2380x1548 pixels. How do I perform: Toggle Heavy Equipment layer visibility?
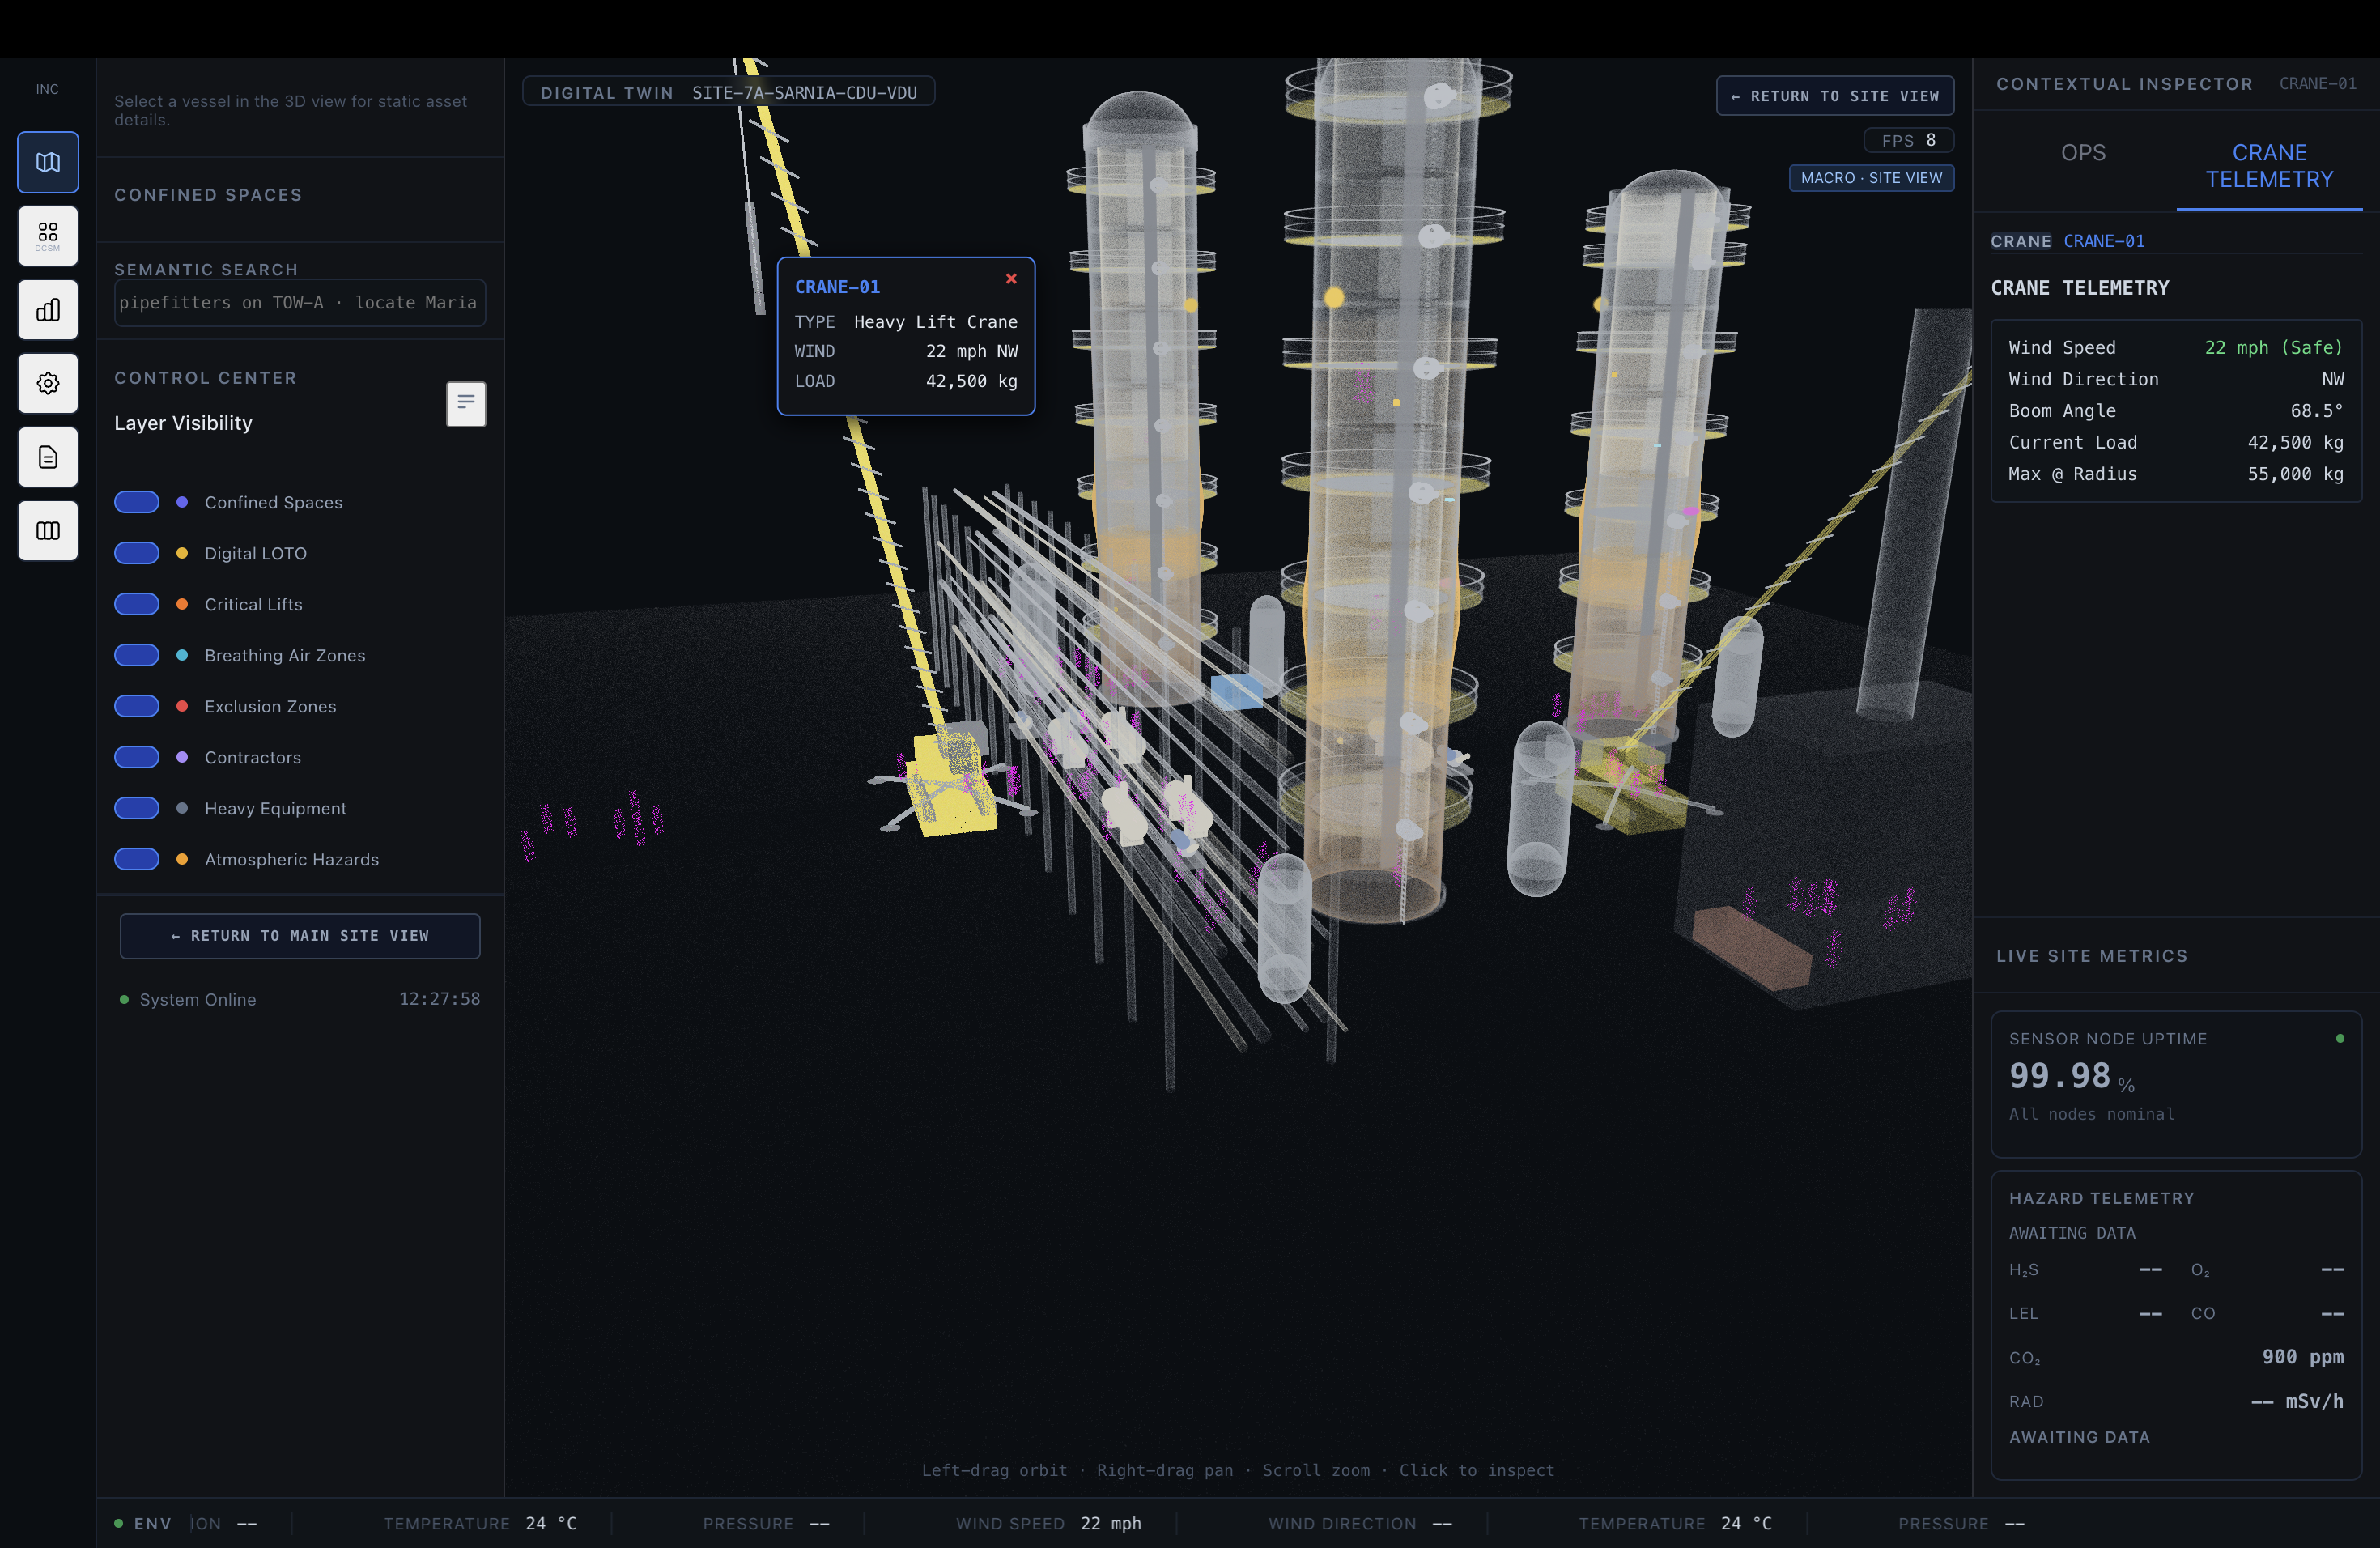click(x=137, y=808)
